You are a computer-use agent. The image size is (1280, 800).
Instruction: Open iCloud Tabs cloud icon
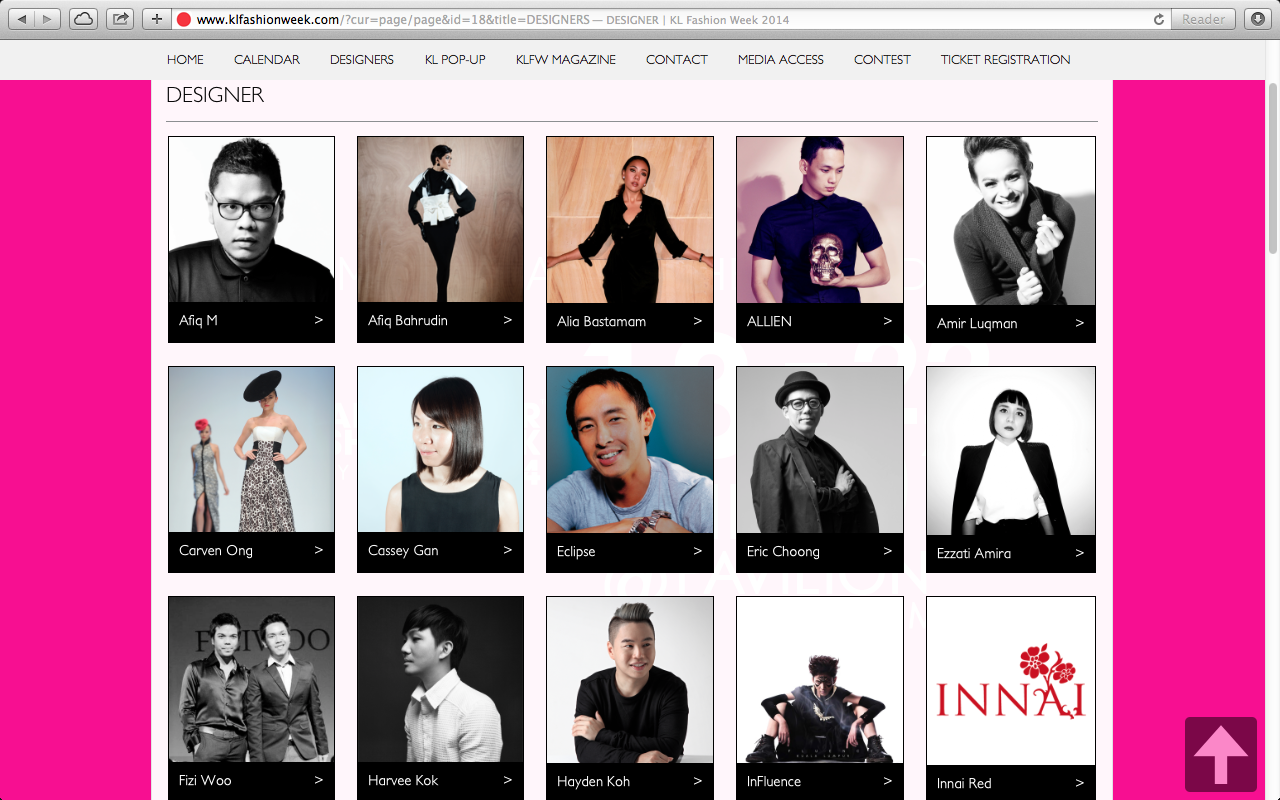[x=84, y=19]
